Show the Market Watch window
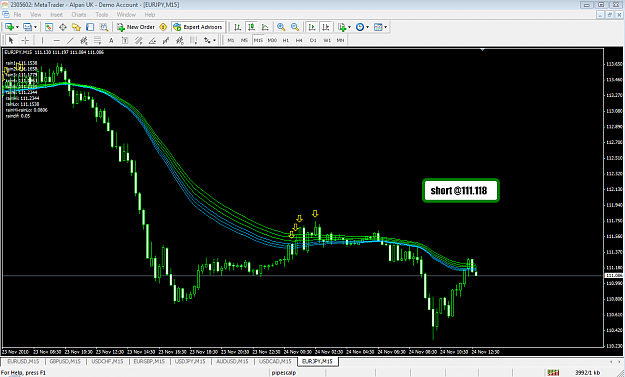This screenshot has height=377, width=625. click(49, 27)
